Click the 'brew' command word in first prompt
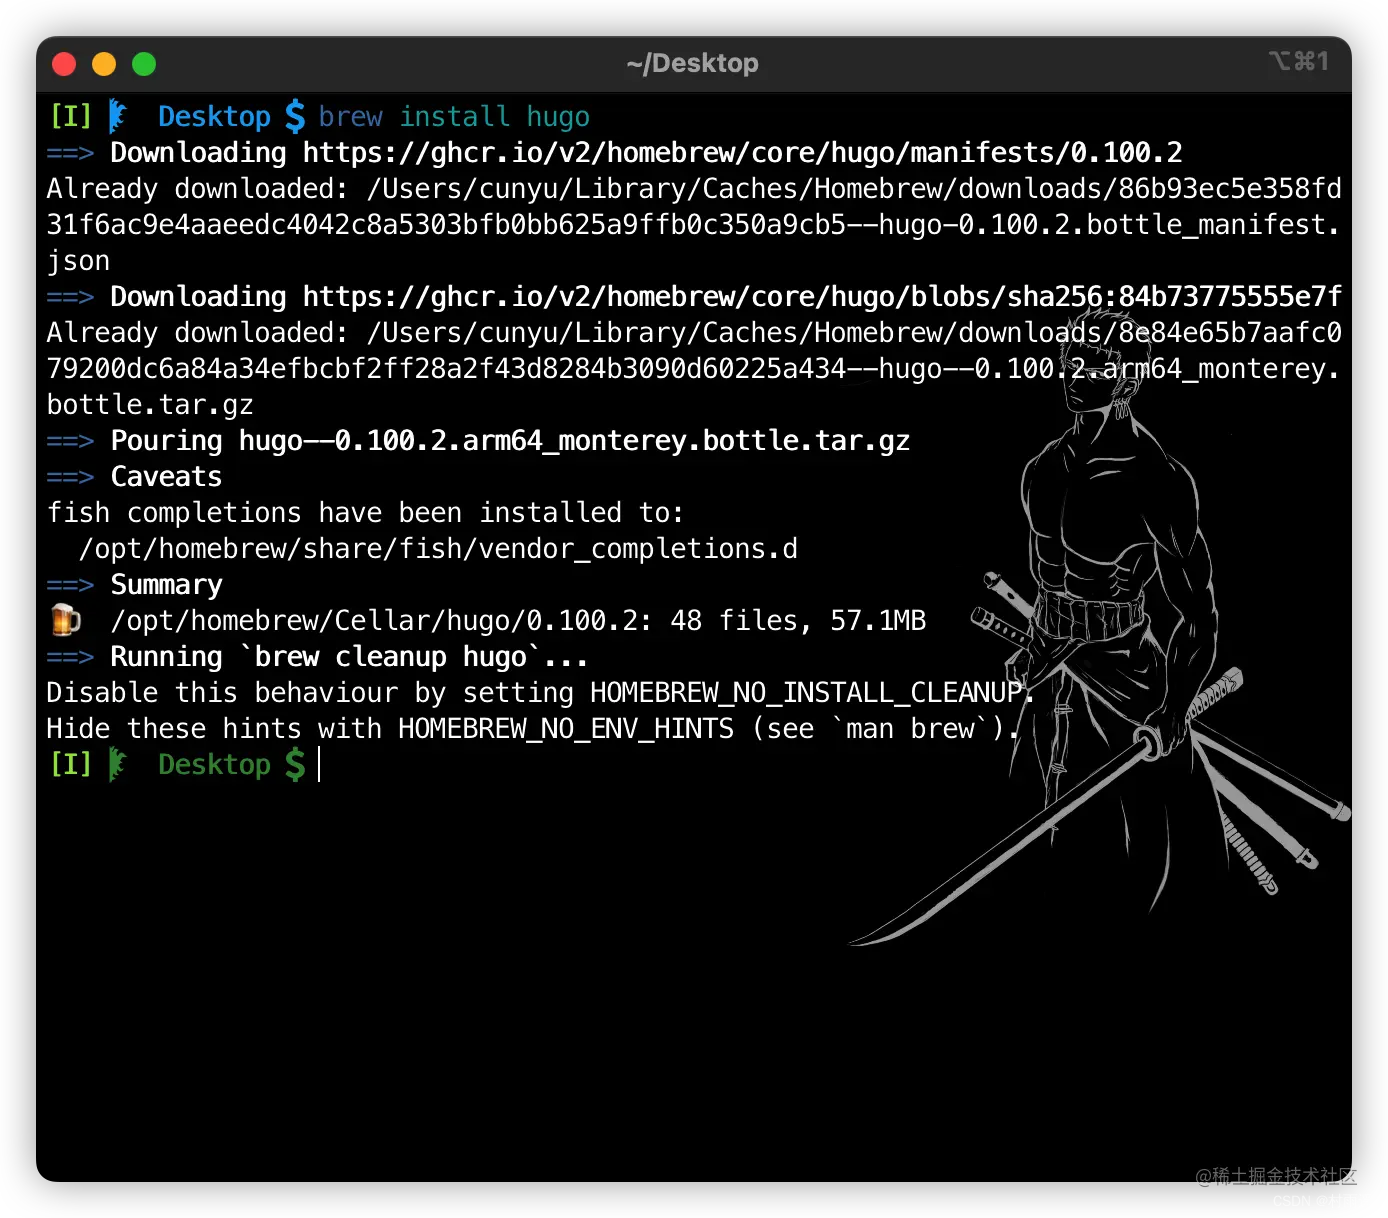This screenshot has width=1388, height=1218. click(351, 117)
